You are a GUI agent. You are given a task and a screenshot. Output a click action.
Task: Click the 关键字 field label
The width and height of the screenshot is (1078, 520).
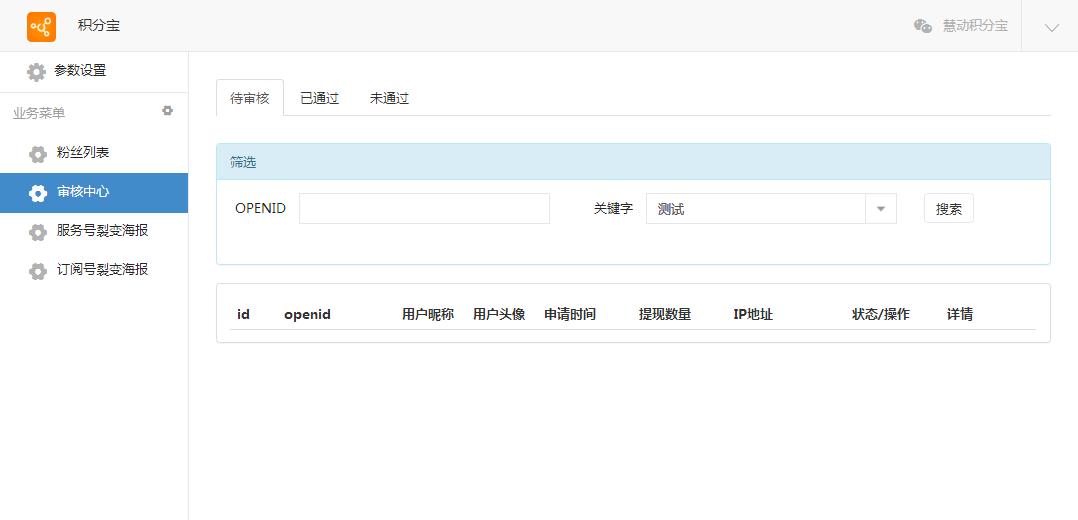click(x=613, y=208)
